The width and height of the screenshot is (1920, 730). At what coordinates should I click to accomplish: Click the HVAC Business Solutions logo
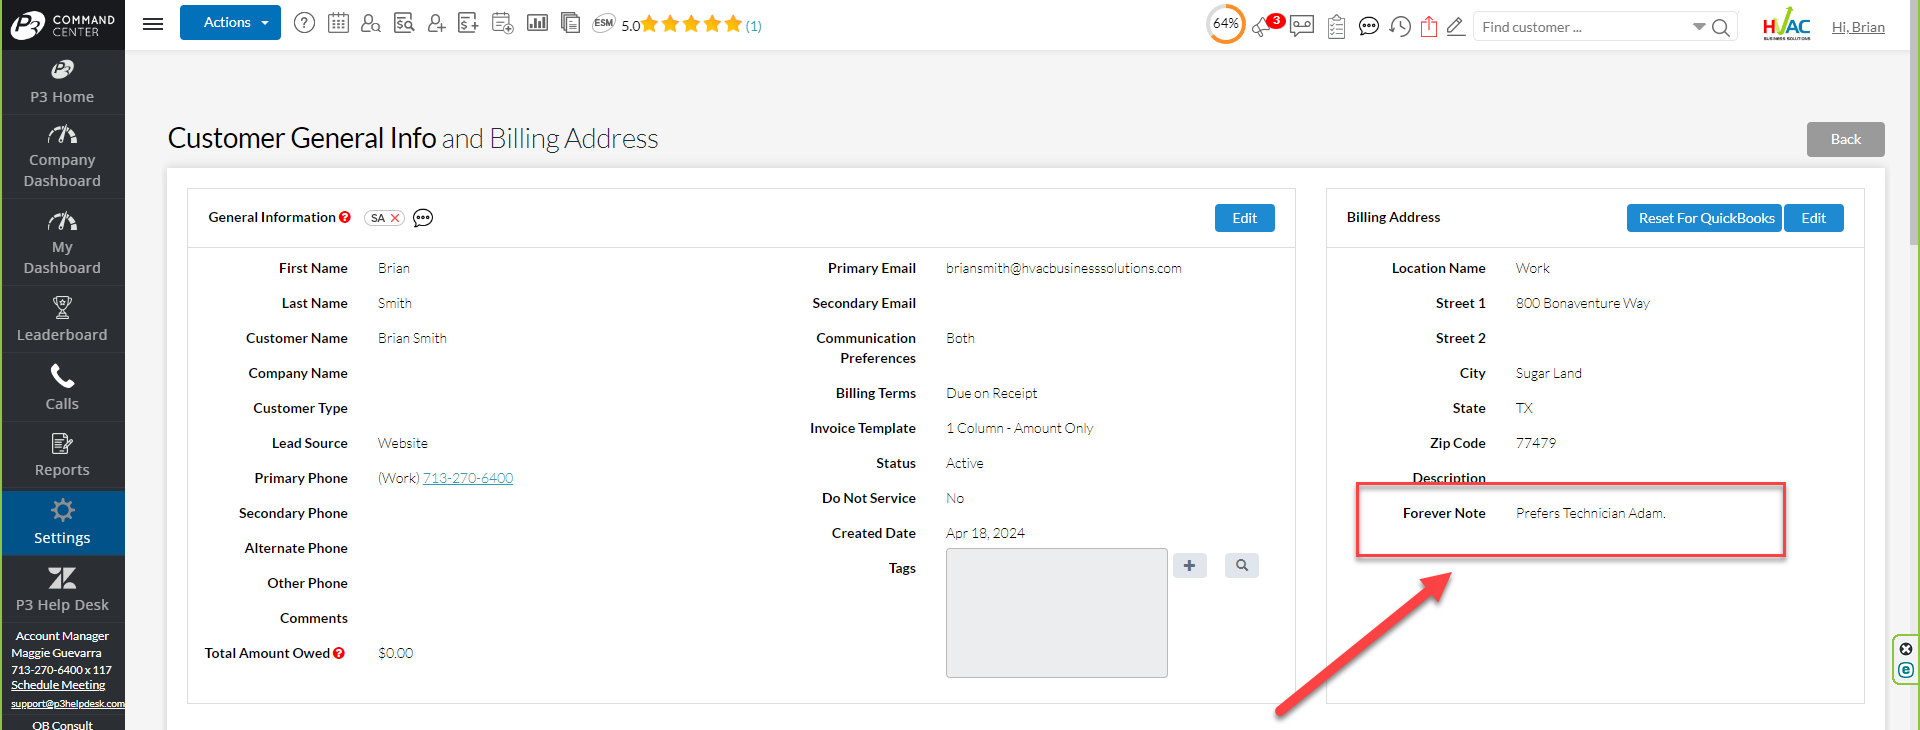coord(1786,25)
